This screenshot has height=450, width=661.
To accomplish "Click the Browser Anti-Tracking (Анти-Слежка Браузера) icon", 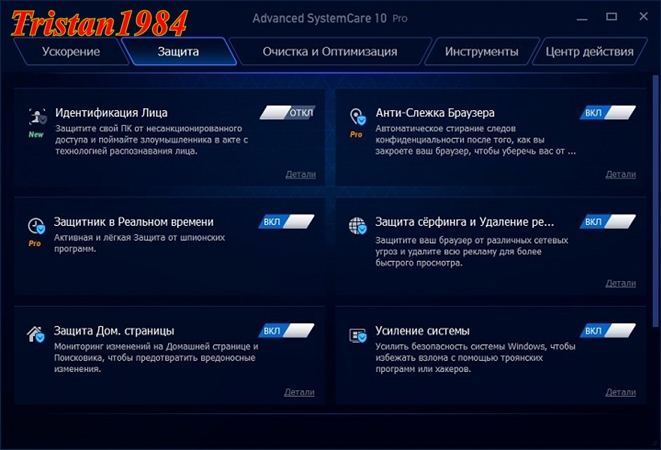I will (x=357, y=116).
